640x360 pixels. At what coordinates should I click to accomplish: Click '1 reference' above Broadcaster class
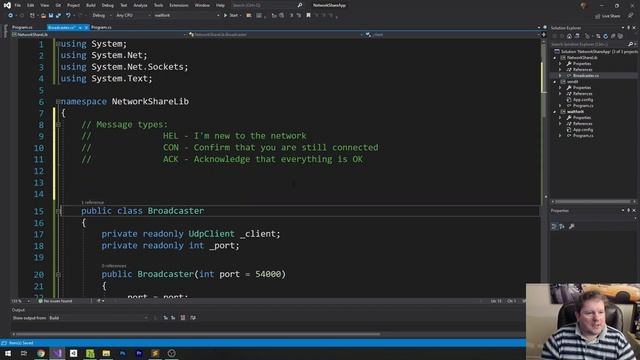pyautogui.click(x=92, y=202)
